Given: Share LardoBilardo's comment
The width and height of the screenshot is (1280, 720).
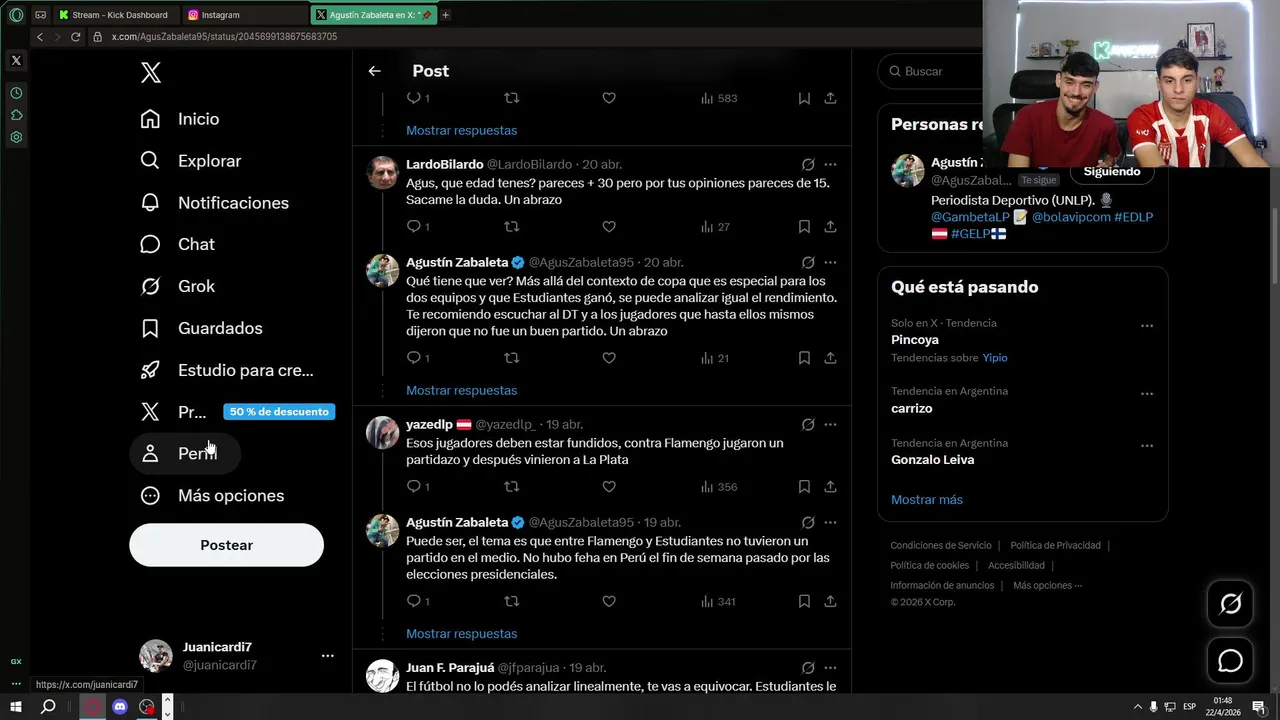Looking at the screenshot, I should tap(830, 227).
